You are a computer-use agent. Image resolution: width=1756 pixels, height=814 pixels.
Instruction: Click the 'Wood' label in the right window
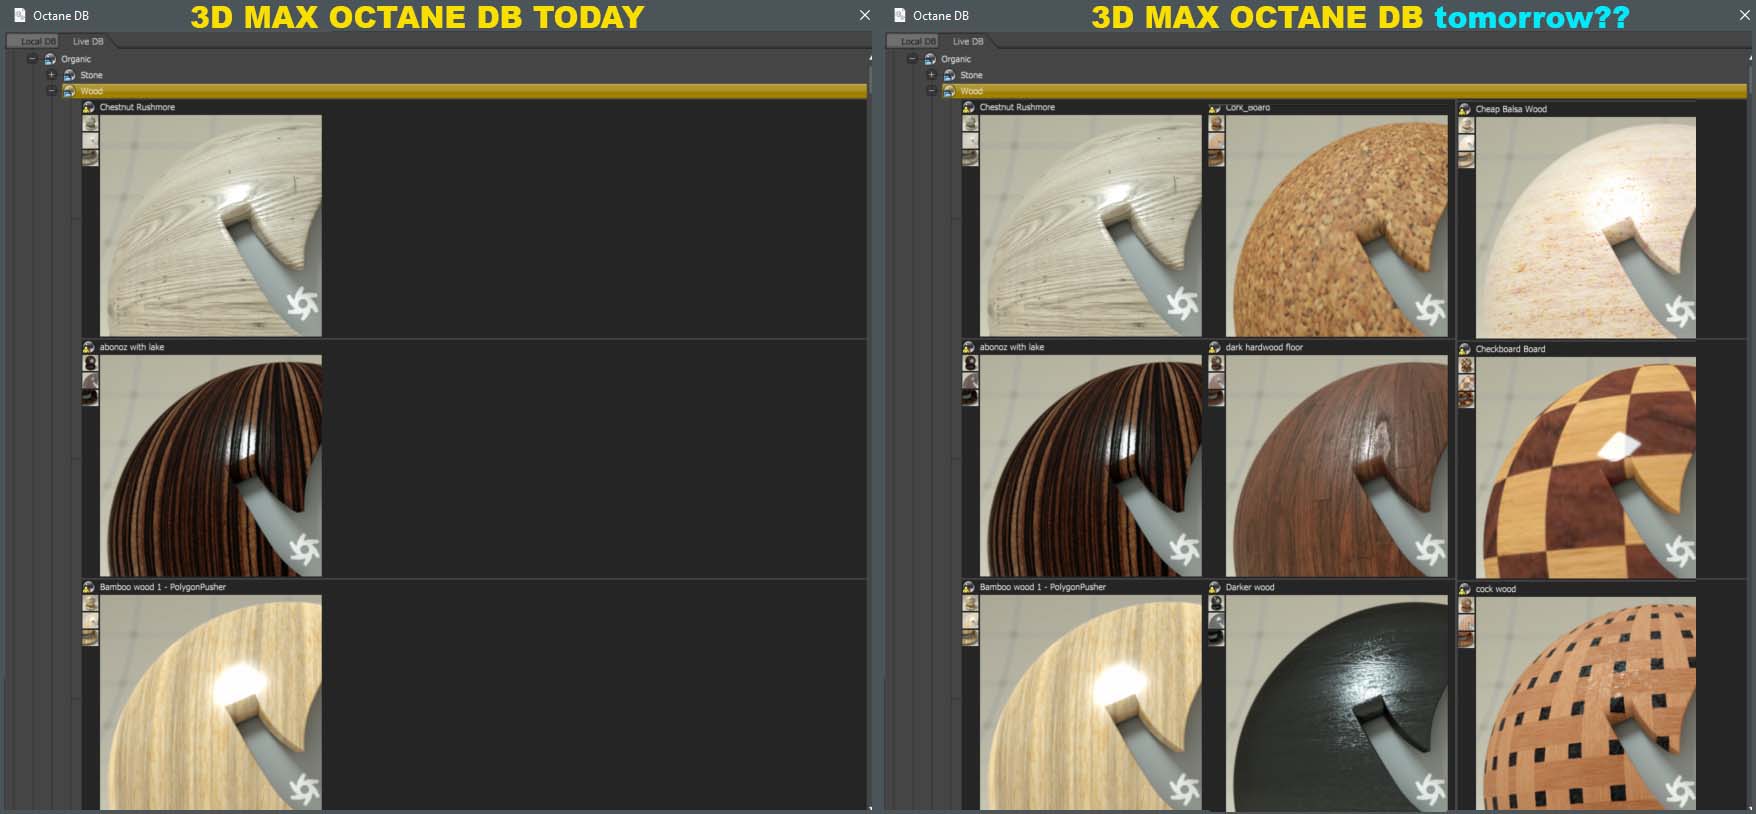point(971,91)
